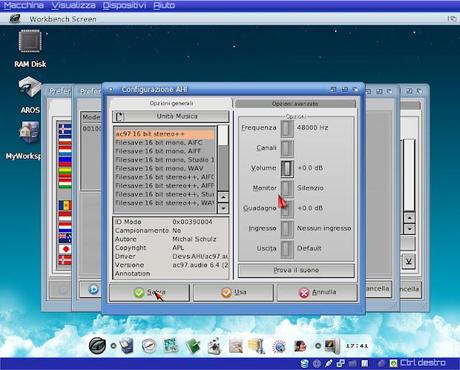
Task: Click the scroll-up arrow in the rightmost background window
Action: click(x=409, y=218)
